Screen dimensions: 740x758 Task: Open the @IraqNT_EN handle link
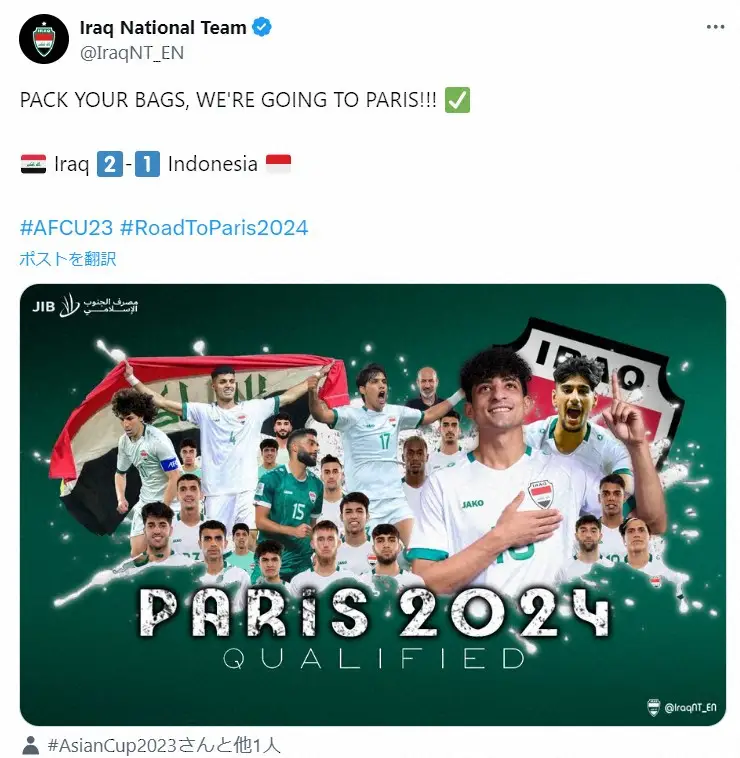[x=131, y=52]
